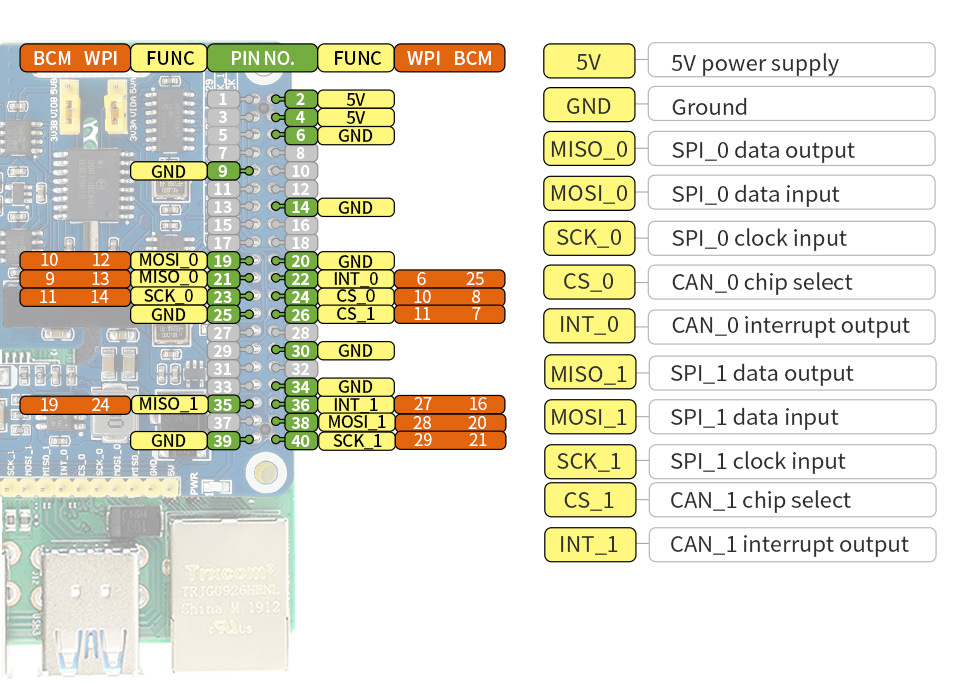Viewport: 960px width, 684px height.
Task: Select the 5V label in the legend
Action: coord(589,62)
